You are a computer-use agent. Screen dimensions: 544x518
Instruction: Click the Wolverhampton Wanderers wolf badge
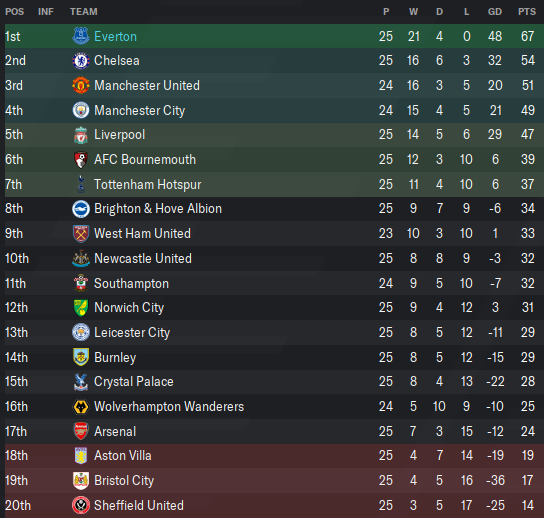click(80, 407)
